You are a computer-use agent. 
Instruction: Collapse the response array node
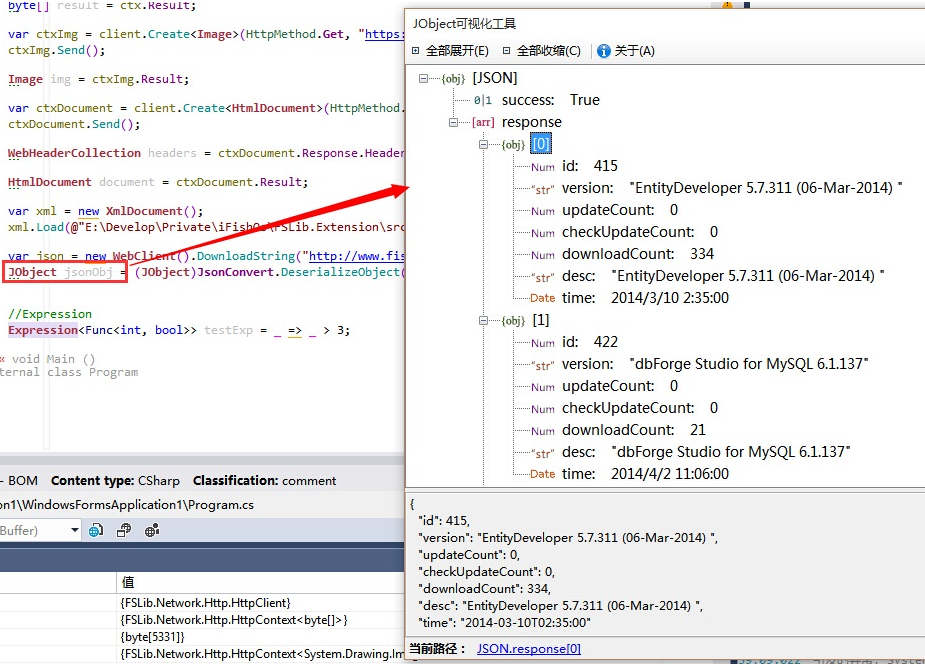click(x=453, y=122)
